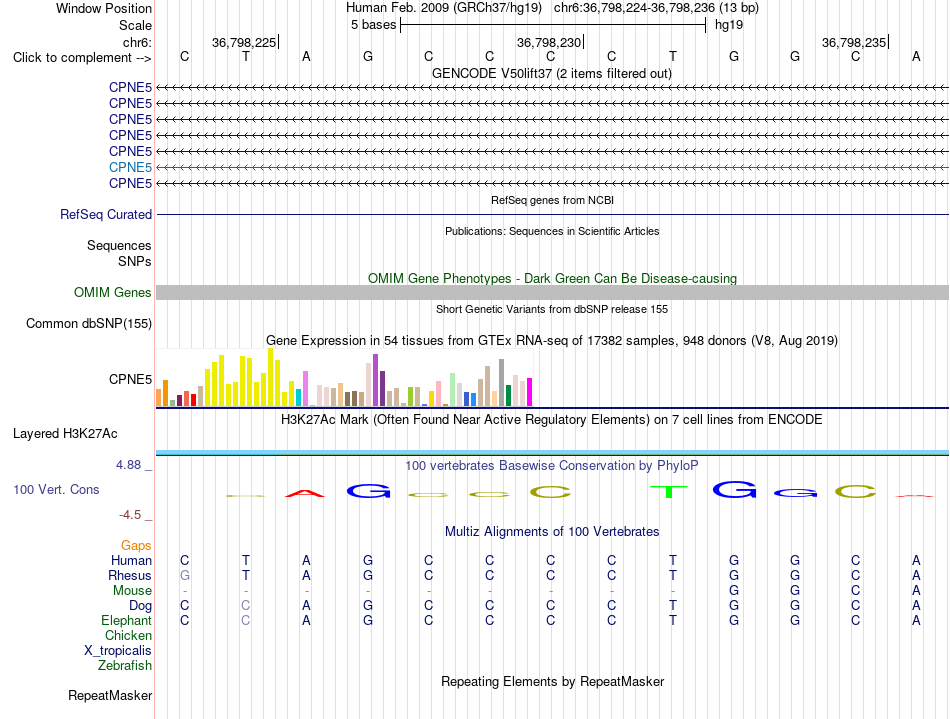Click the faded C in the Dog row
The height and width of the screenshot is (719, 950).
(245, 606)
